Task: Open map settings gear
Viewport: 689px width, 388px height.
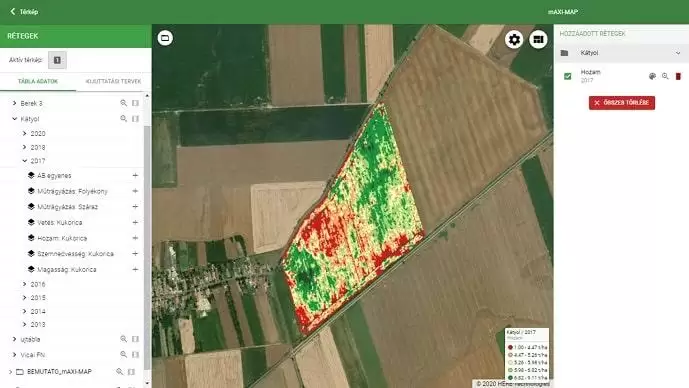Action: click(x=514, y=40)
